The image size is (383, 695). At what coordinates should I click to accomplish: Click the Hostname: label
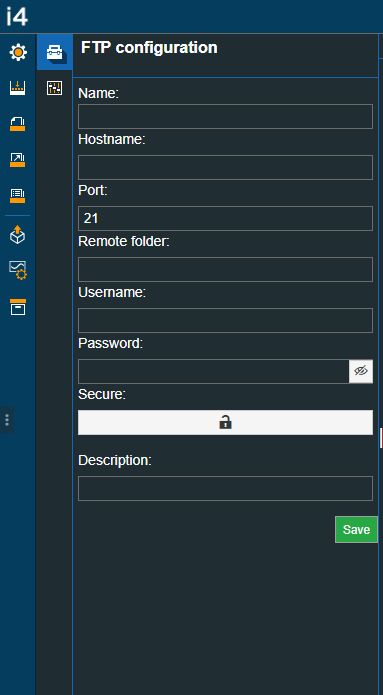click(x=112, y=139)
